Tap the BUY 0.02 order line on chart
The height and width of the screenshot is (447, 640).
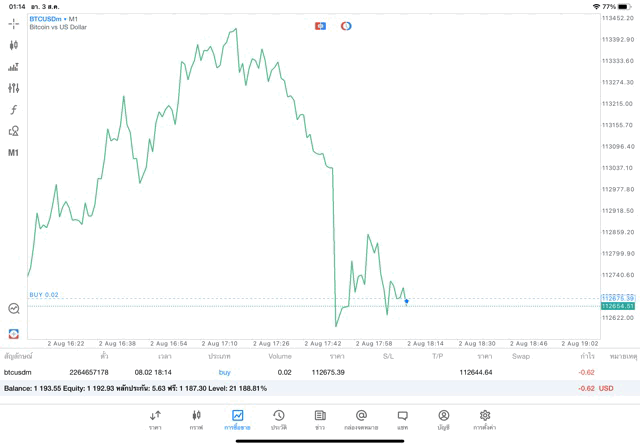click(44, 295)
